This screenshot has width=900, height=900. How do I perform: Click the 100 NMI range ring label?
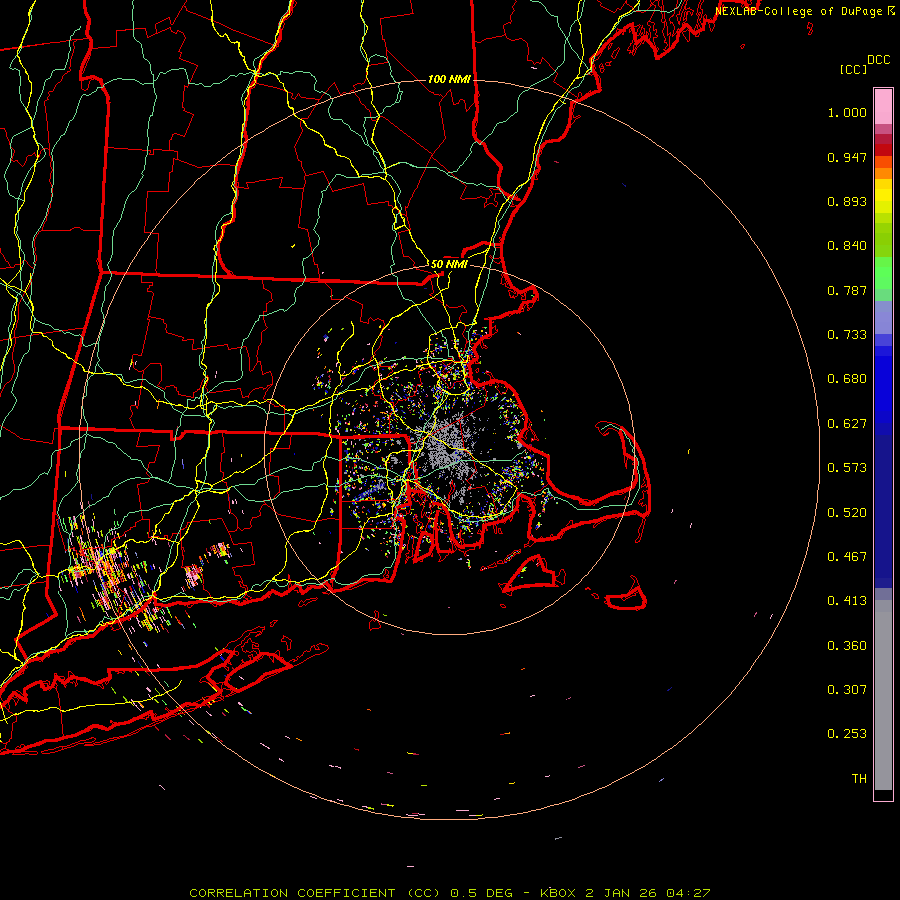[449, 79]
